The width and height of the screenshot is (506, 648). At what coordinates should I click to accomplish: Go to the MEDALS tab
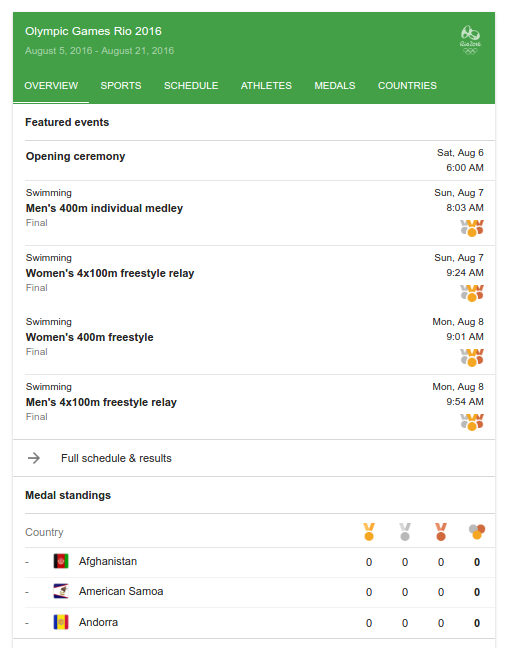pyautogui.click(x=335, y=86)
